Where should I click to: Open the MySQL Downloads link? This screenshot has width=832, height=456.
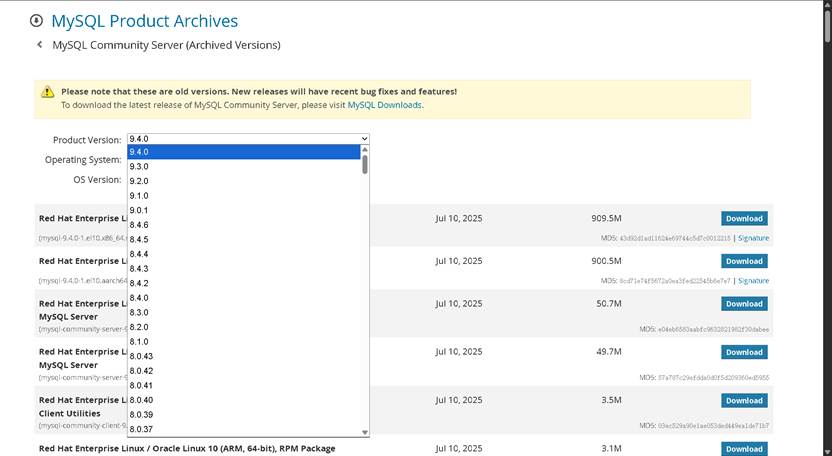[x=384, y=105]
